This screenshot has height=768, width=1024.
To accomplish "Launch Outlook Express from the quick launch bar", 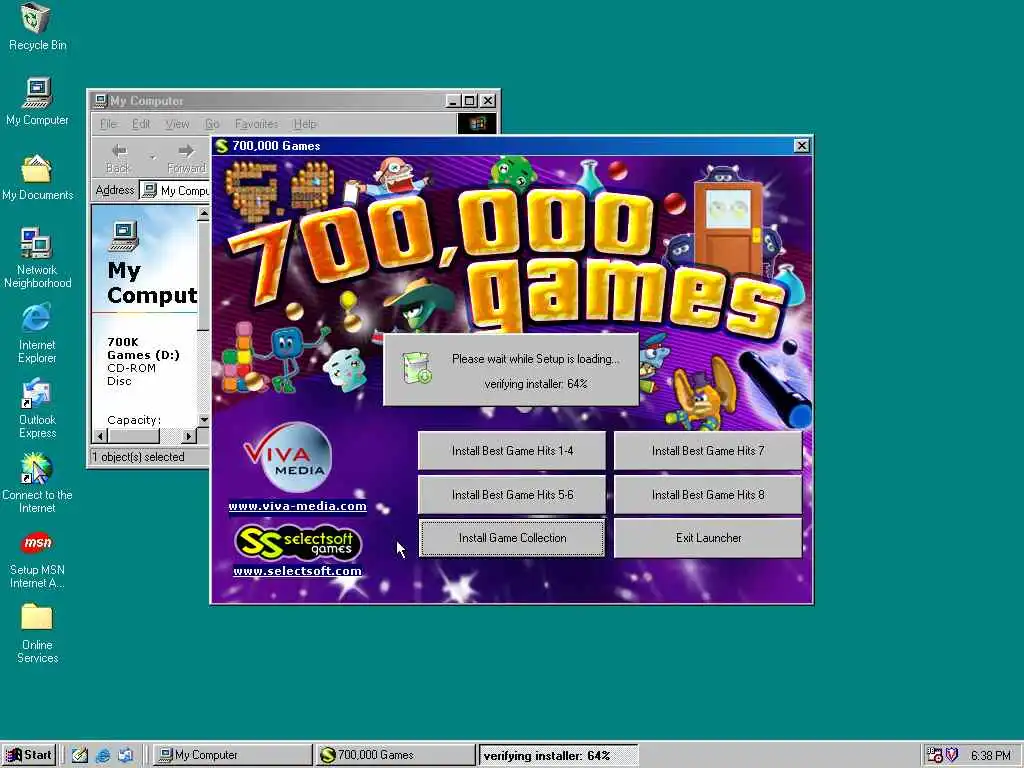I will click(x=125, y=755).
